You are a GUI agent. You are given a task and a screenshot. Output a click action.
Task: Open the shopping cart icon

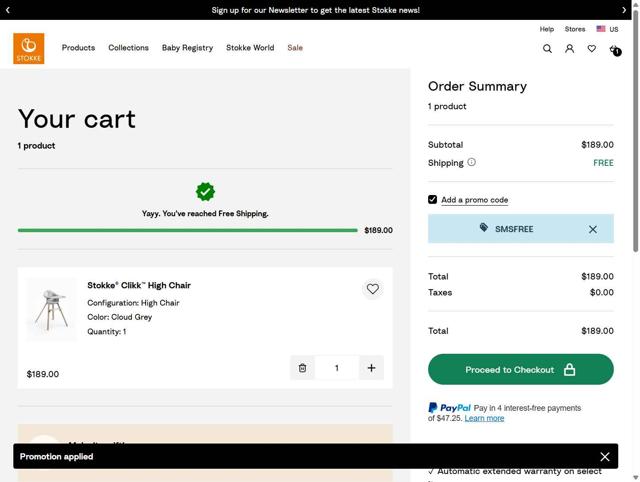[614, 49]
